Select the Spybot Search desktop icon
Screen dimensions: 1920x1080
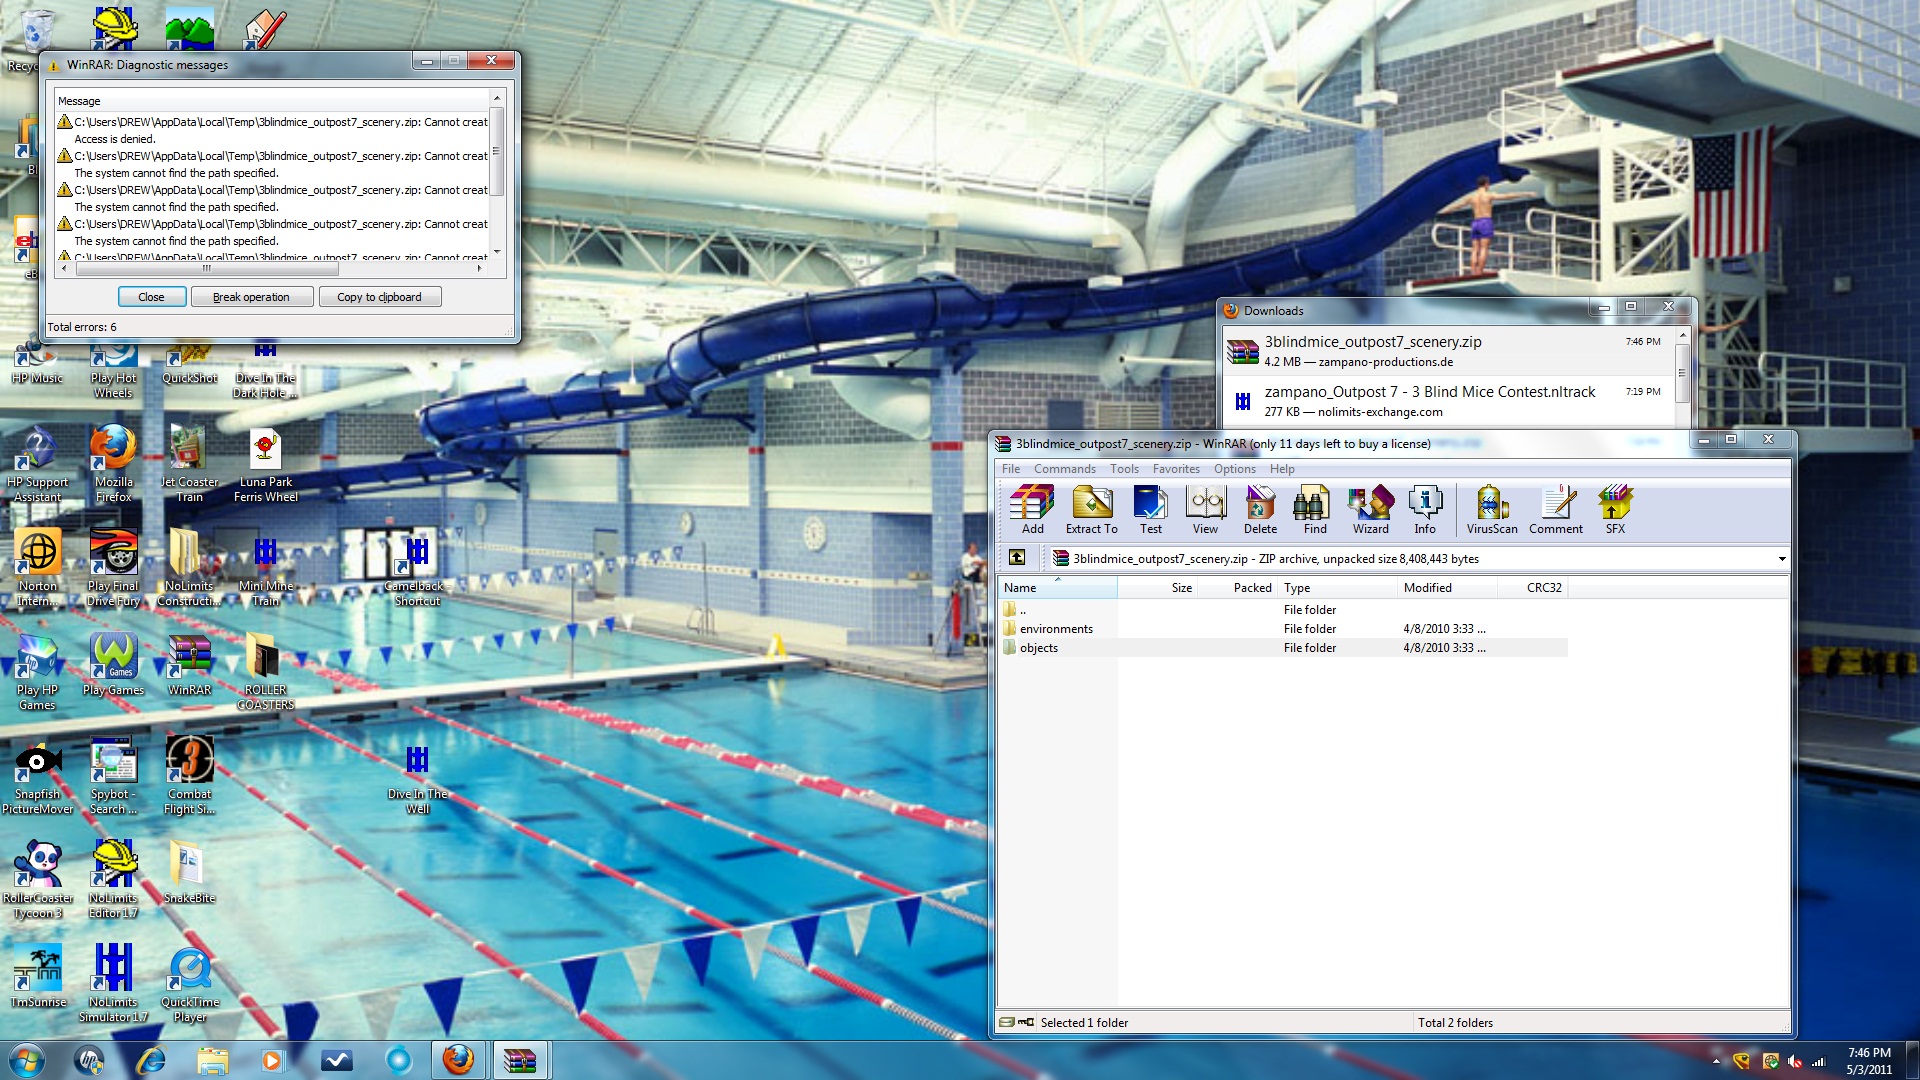(113, 775)
